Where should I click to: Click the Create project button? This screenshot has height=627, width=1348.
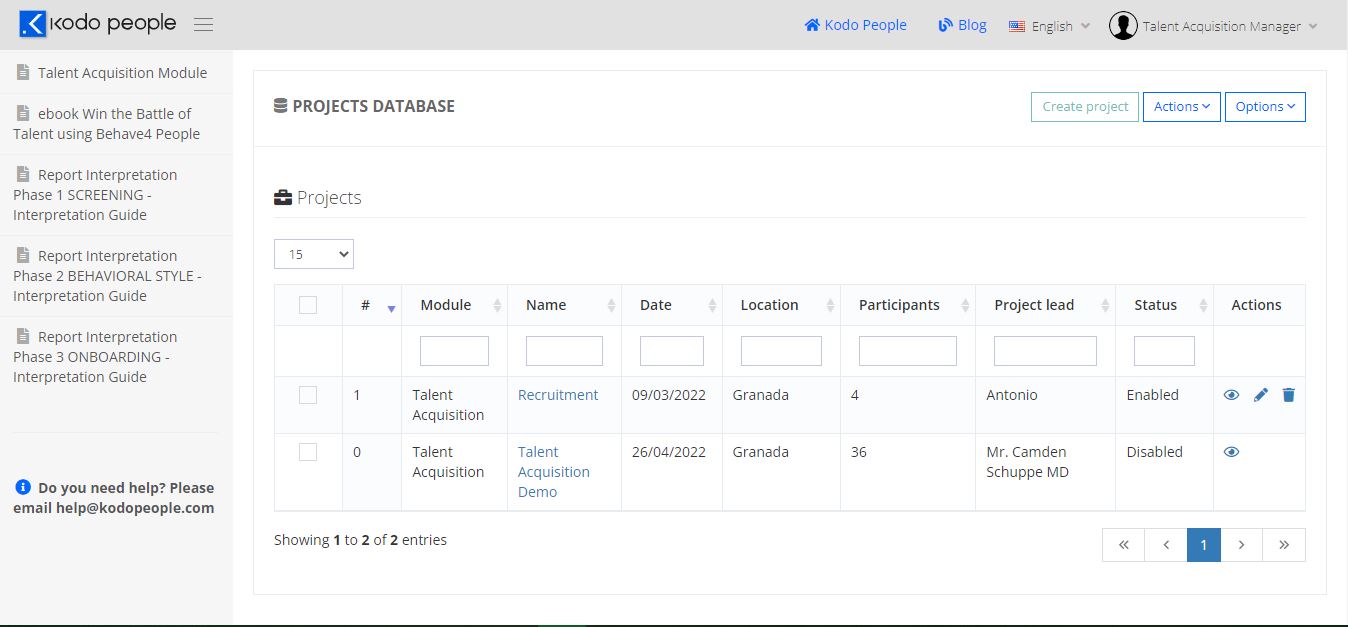click(1084, 106)
